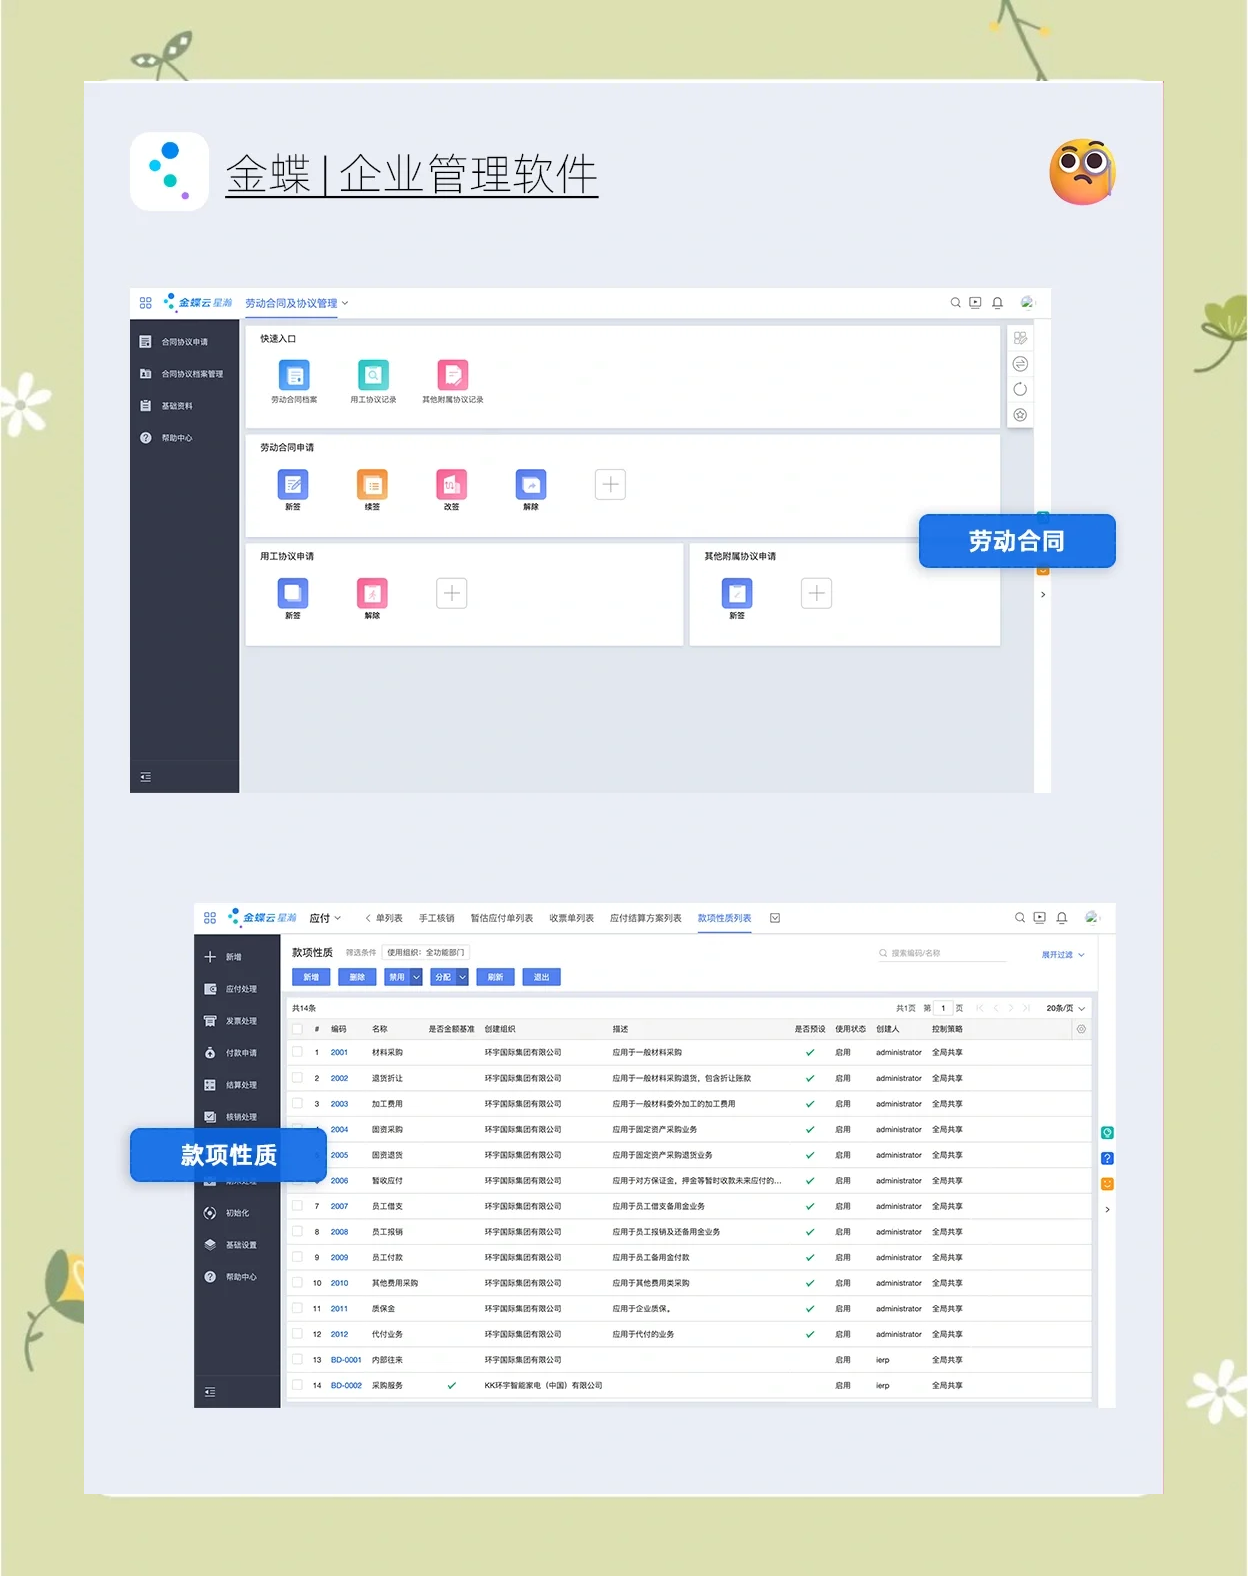1248x1576 pixels.
Task: Click 刷新 button in 款项性质 toolbar
Action: 495,977
